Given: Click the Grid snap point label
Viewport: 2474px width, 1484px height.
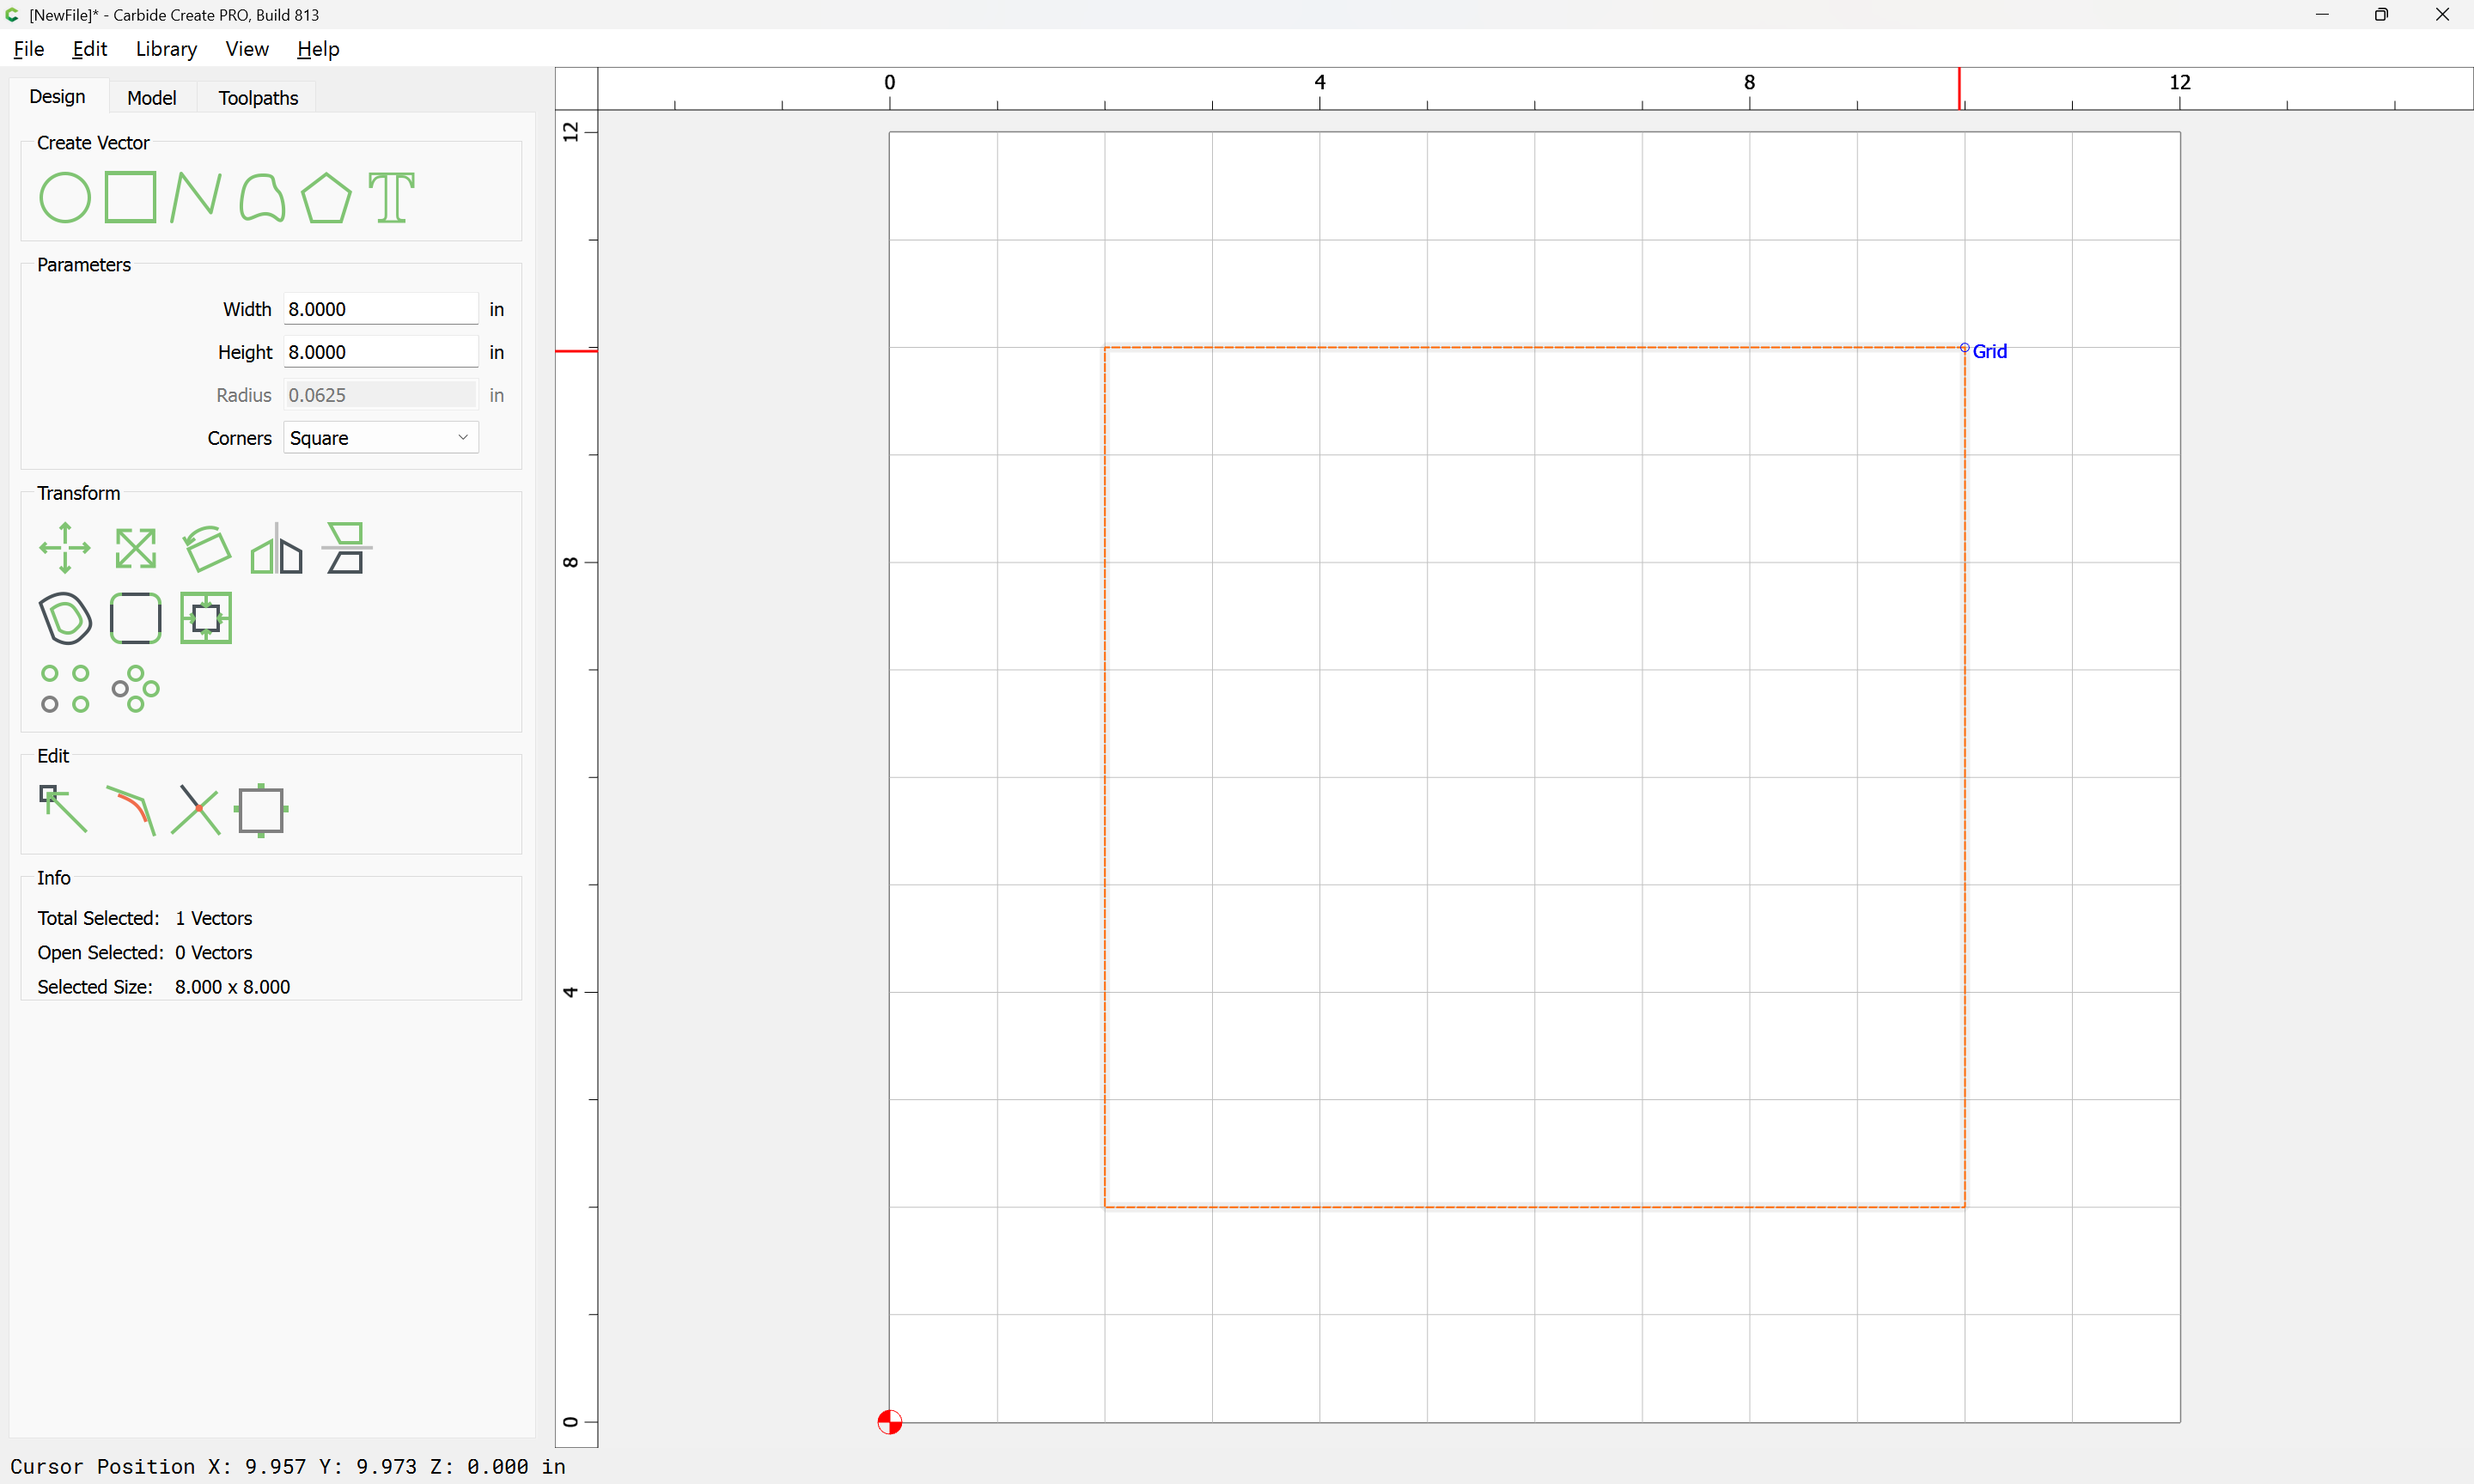Looking at the screenshot, I should [x=1989, y=351].
